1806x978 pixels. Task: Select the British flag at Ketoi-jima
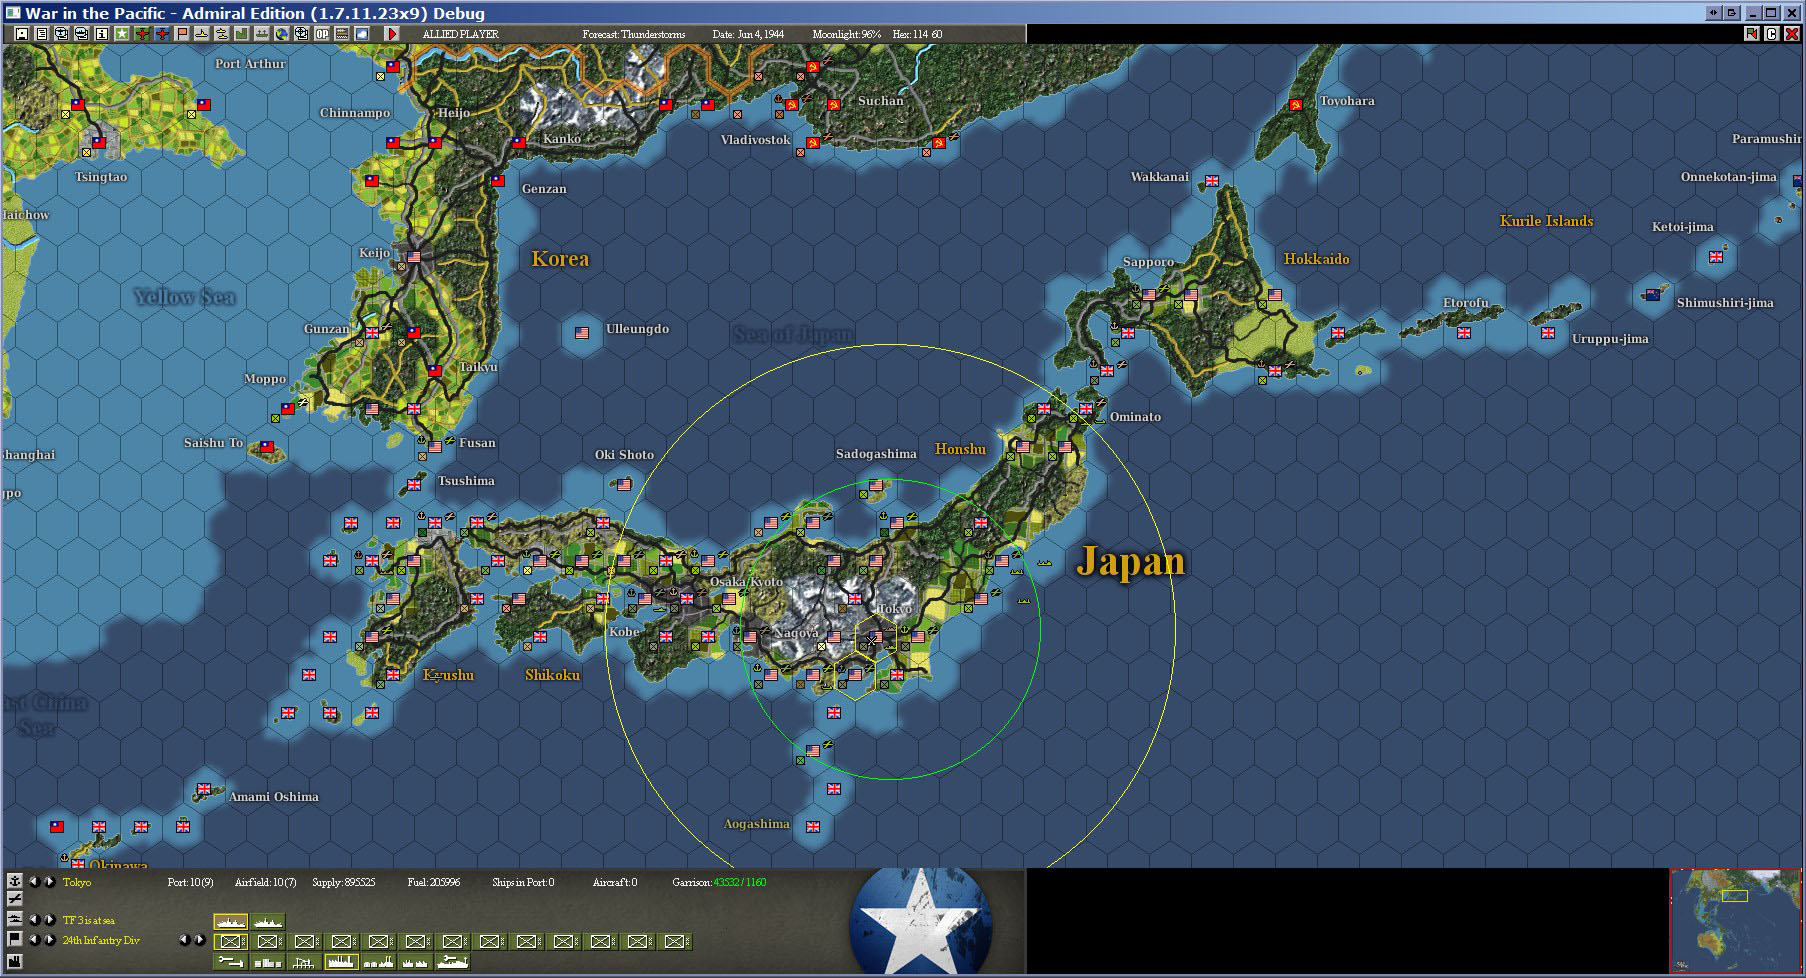pyautogui.click(x=1716, y=257)
